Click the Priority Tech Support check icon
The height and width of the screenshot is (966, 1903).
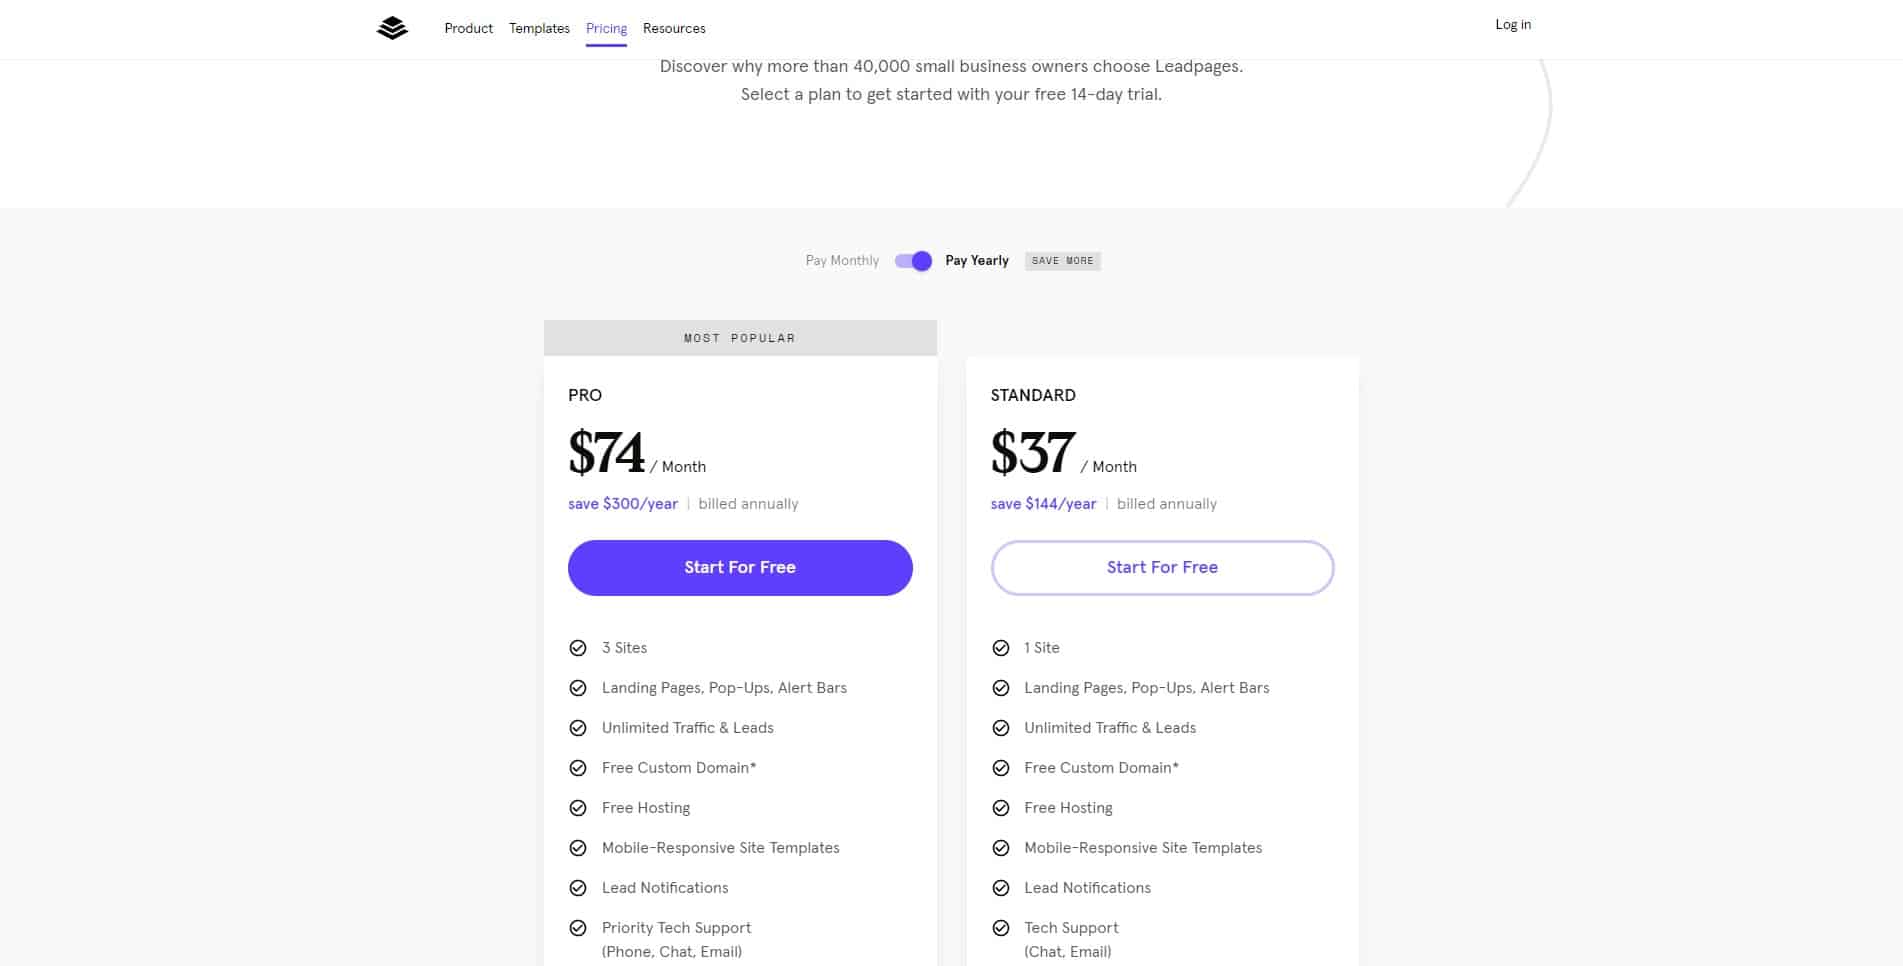(x=578, y=928)
